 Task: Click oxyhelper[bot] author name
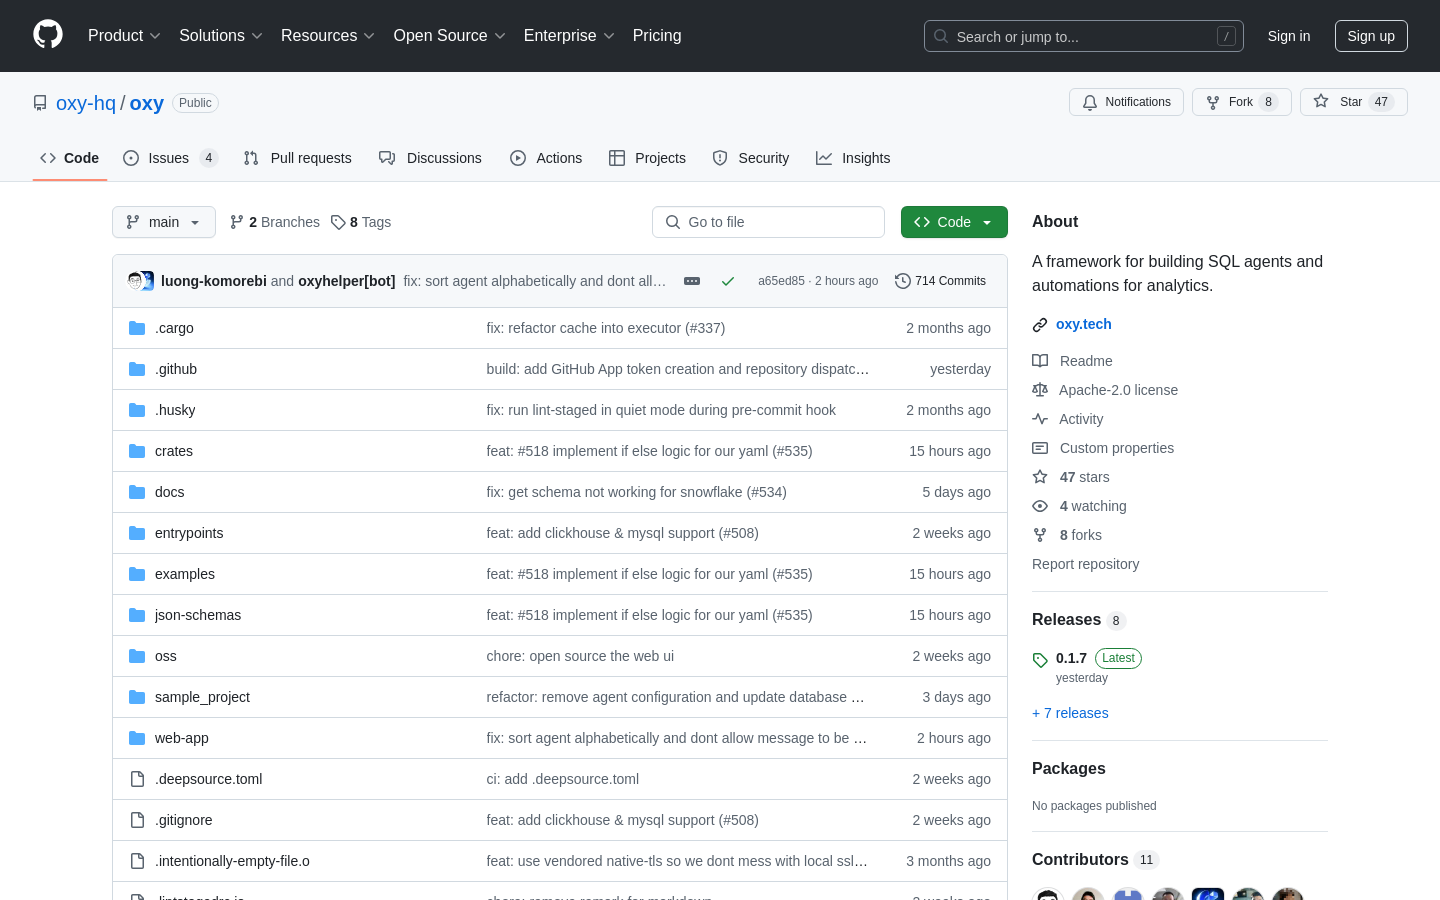coord(347,281)
